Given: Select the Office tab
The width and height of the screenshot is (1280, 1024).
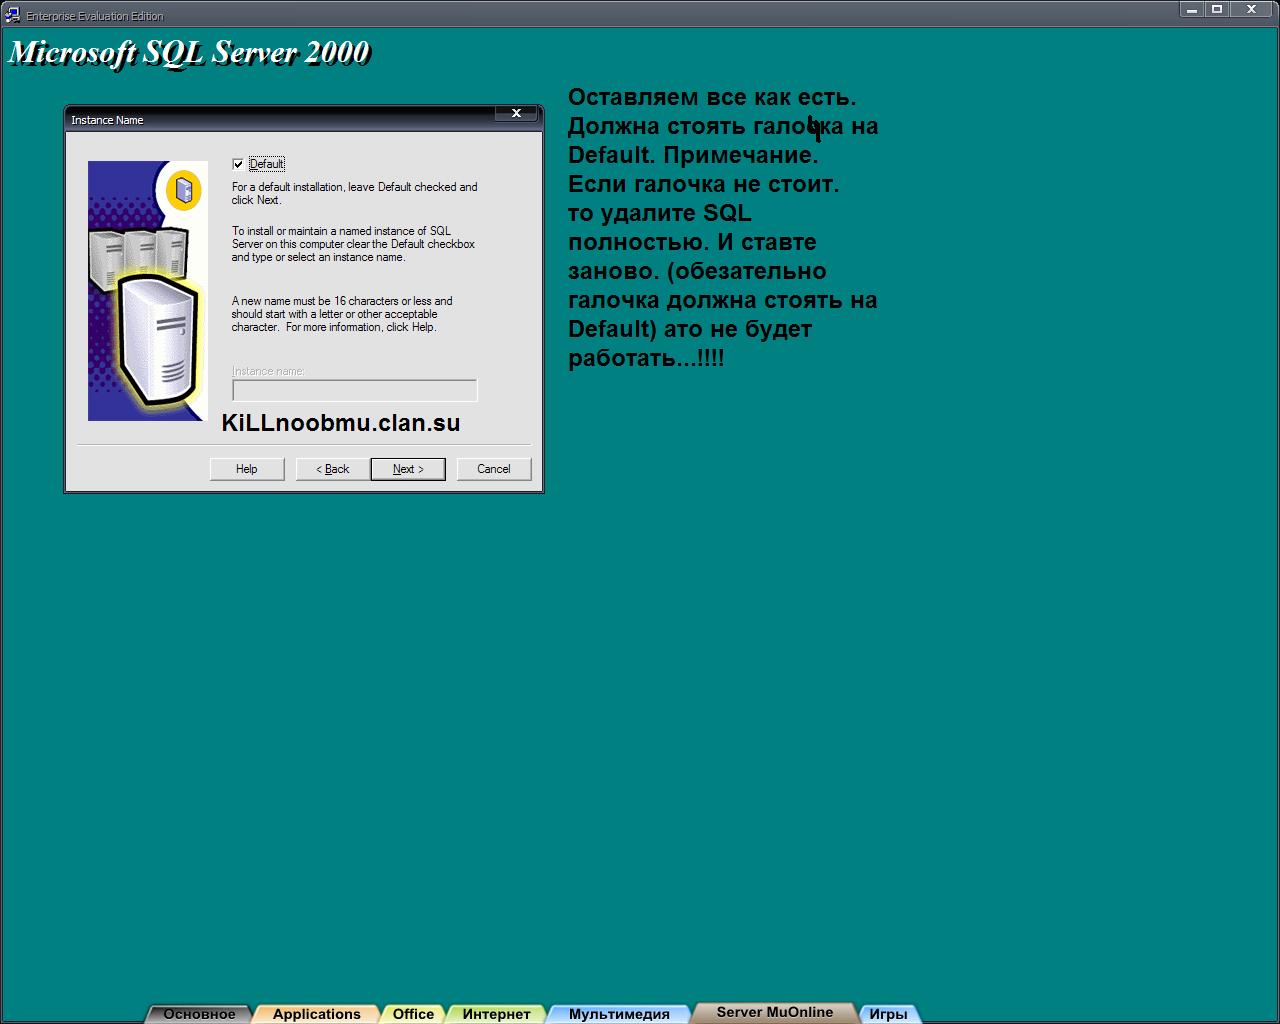Looking at the screenshot, I should (x=413, y=1014).
